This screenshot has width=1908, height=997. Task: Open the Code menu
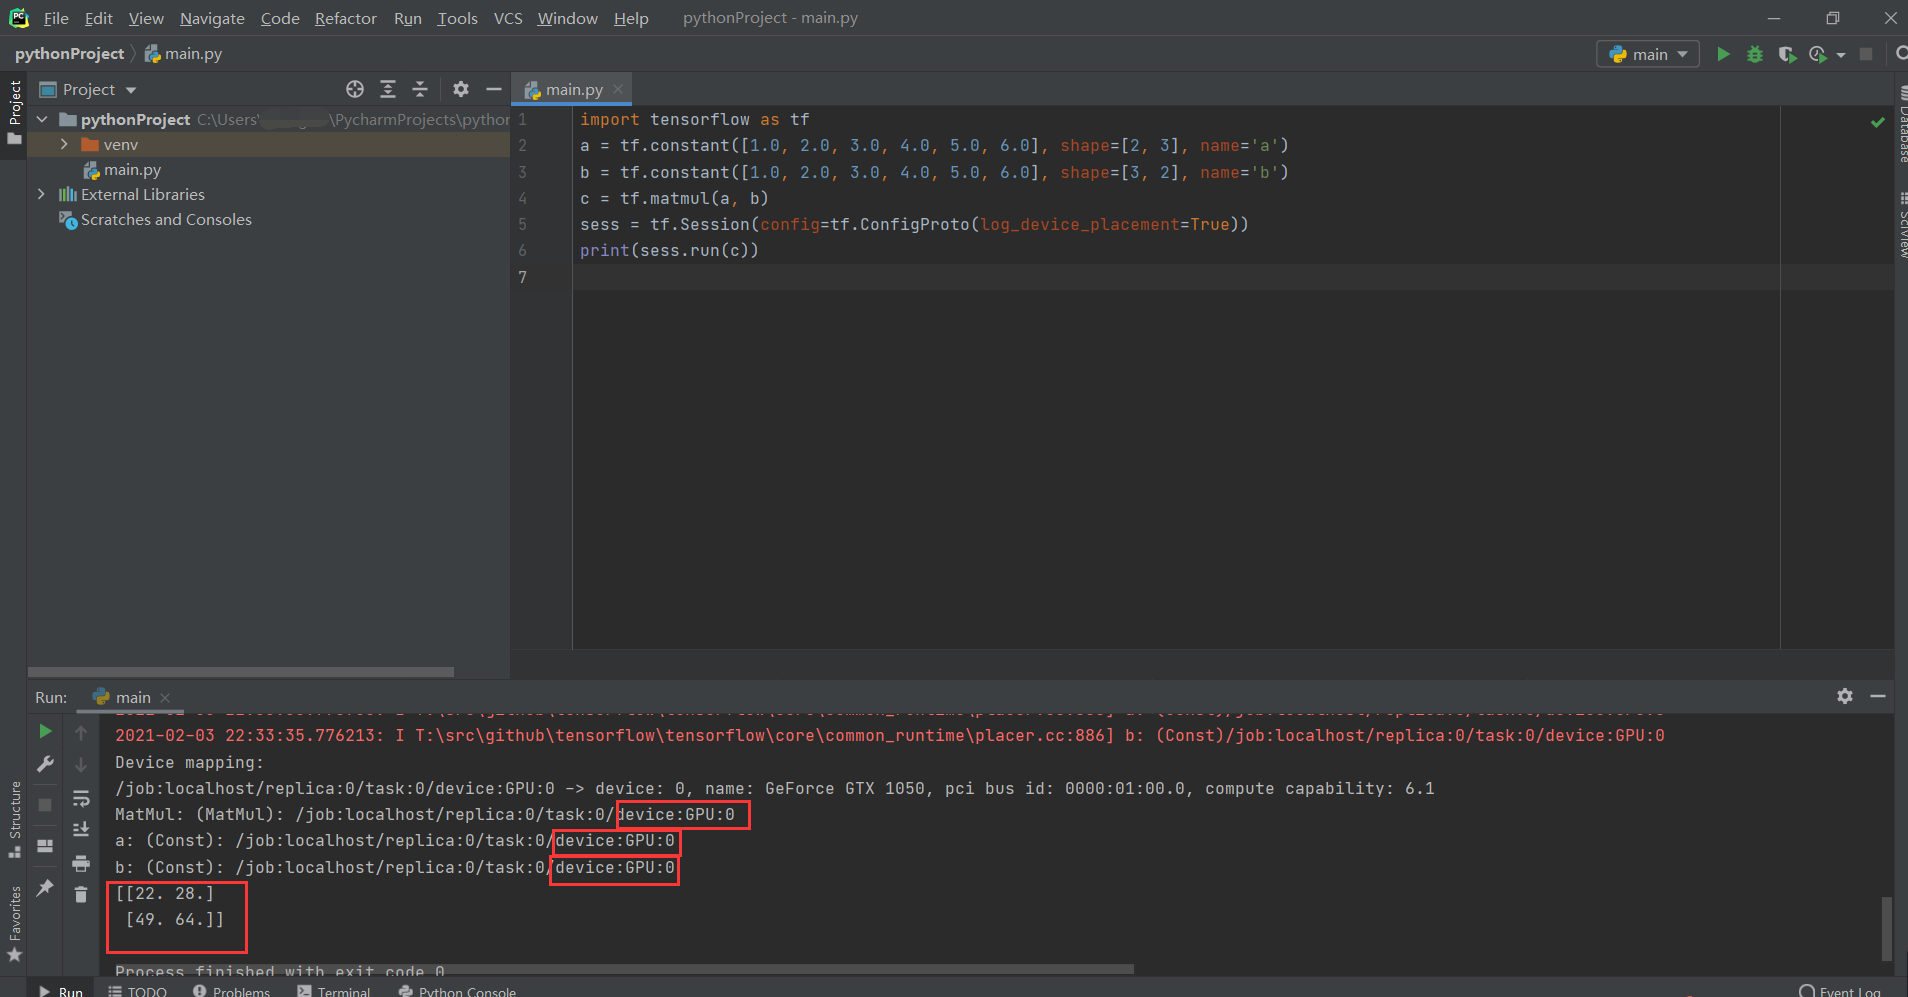(x=280, y=18)
